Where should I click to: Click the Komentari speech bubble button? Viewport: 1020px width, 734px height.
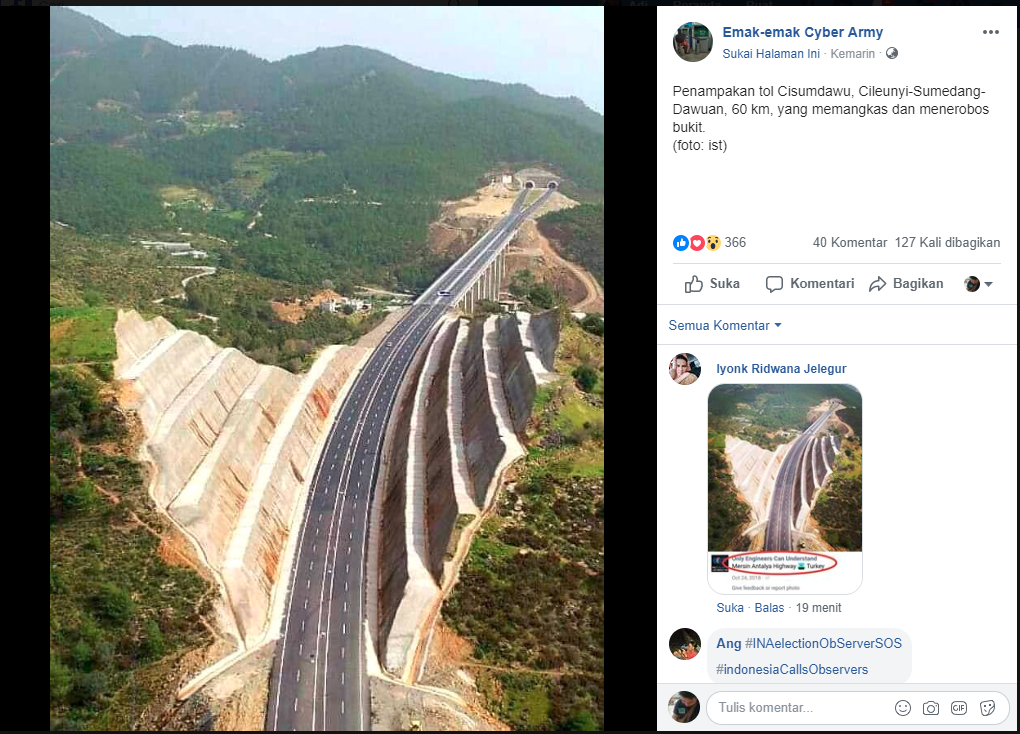click(x=775, y=284)
